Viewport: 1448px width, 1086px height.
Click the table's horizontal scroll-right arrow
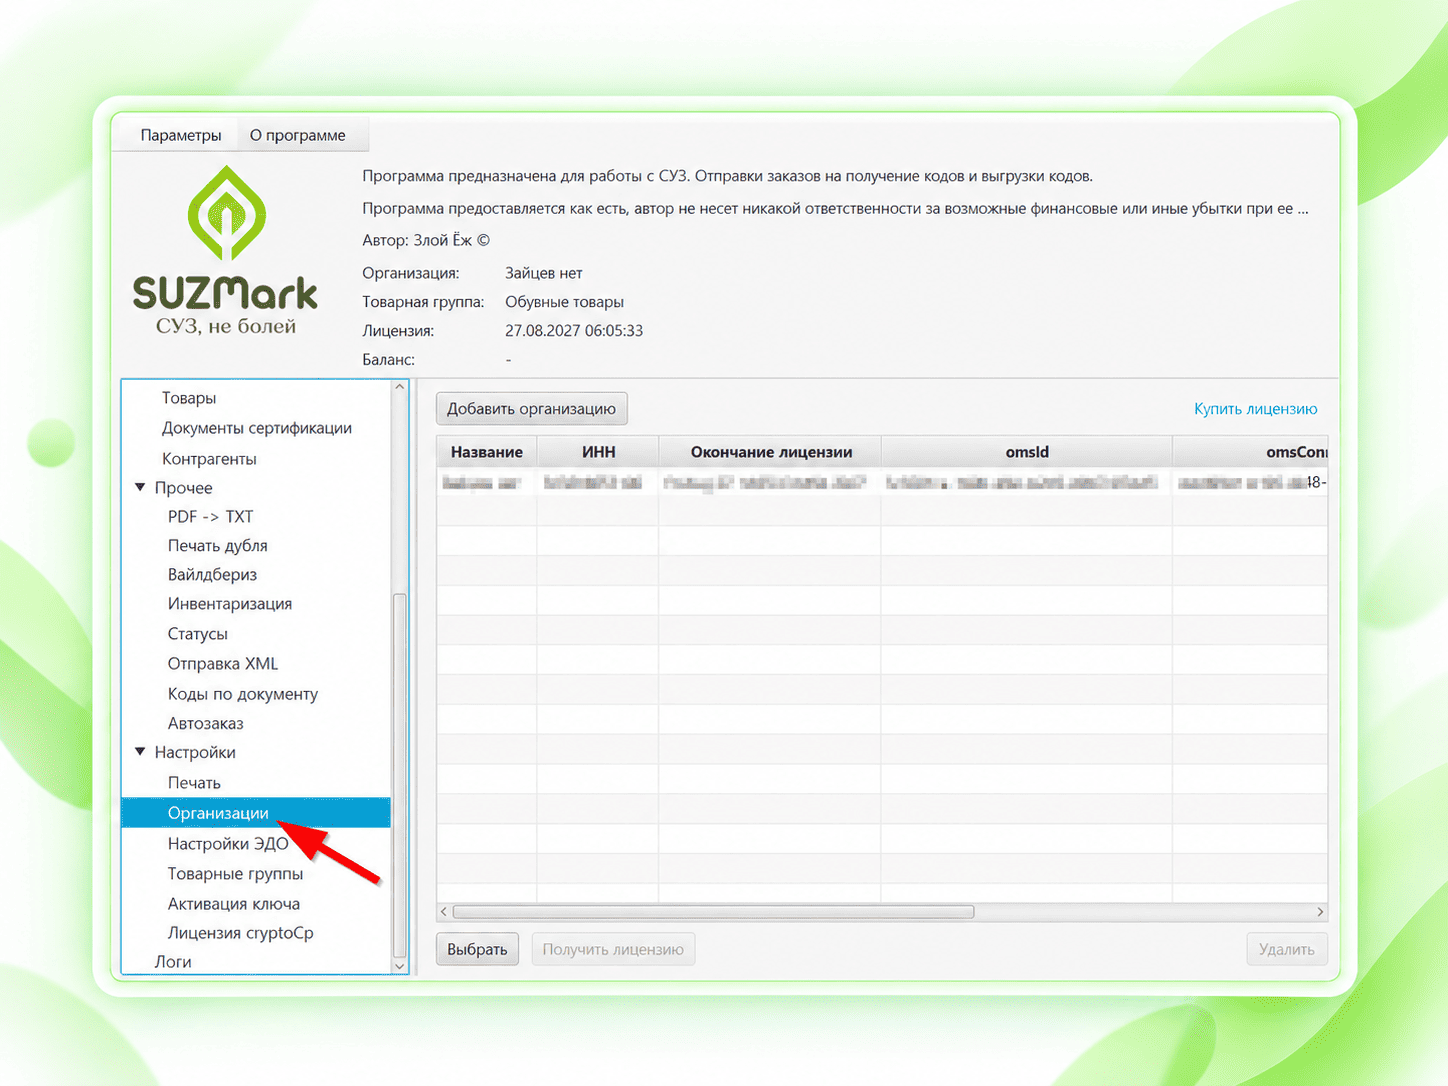[x=1320, y=912]
